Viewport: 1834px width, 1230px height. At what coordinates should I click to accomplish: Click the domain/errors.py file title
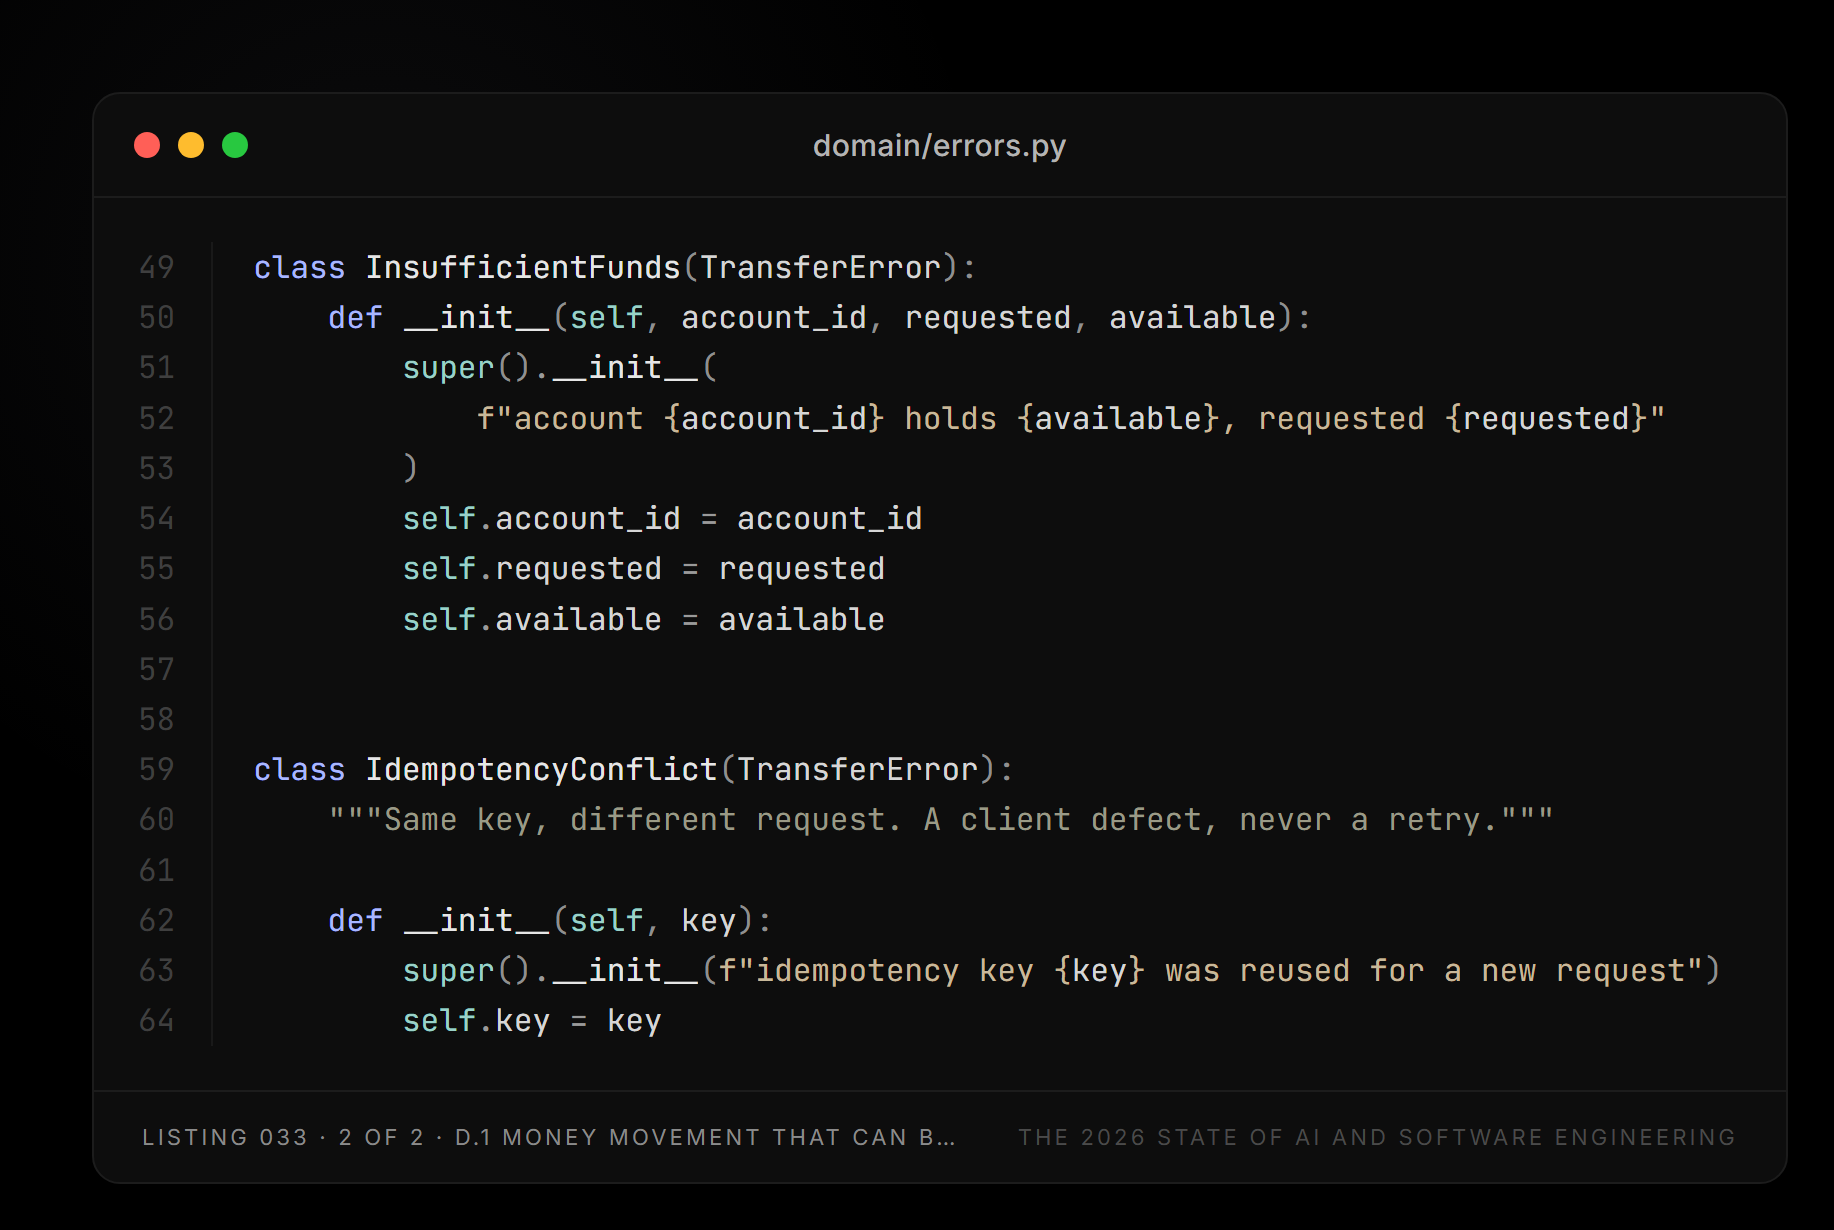(939, 146)
